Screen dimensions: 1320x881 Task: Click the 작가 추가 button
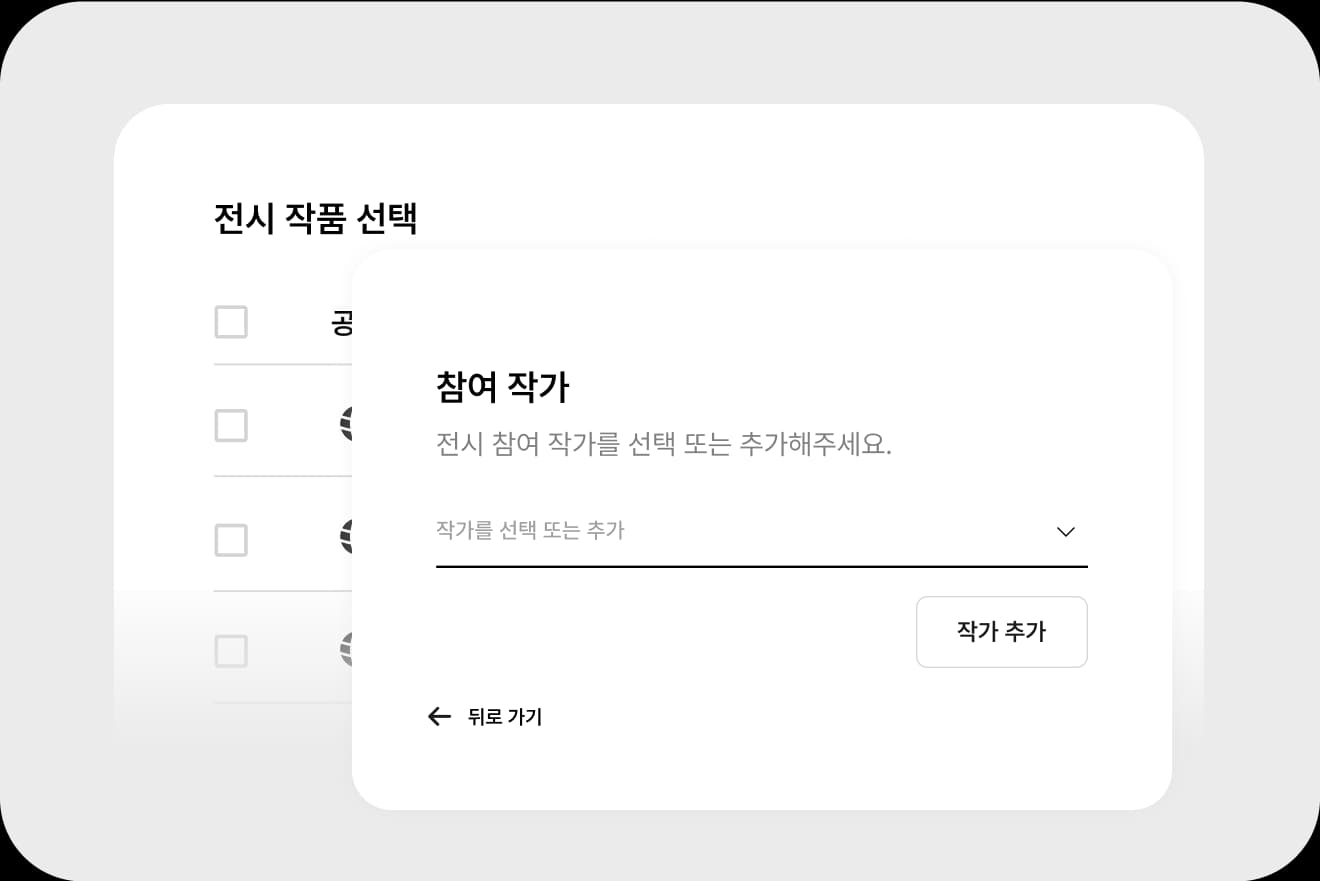coord(1001,632)
